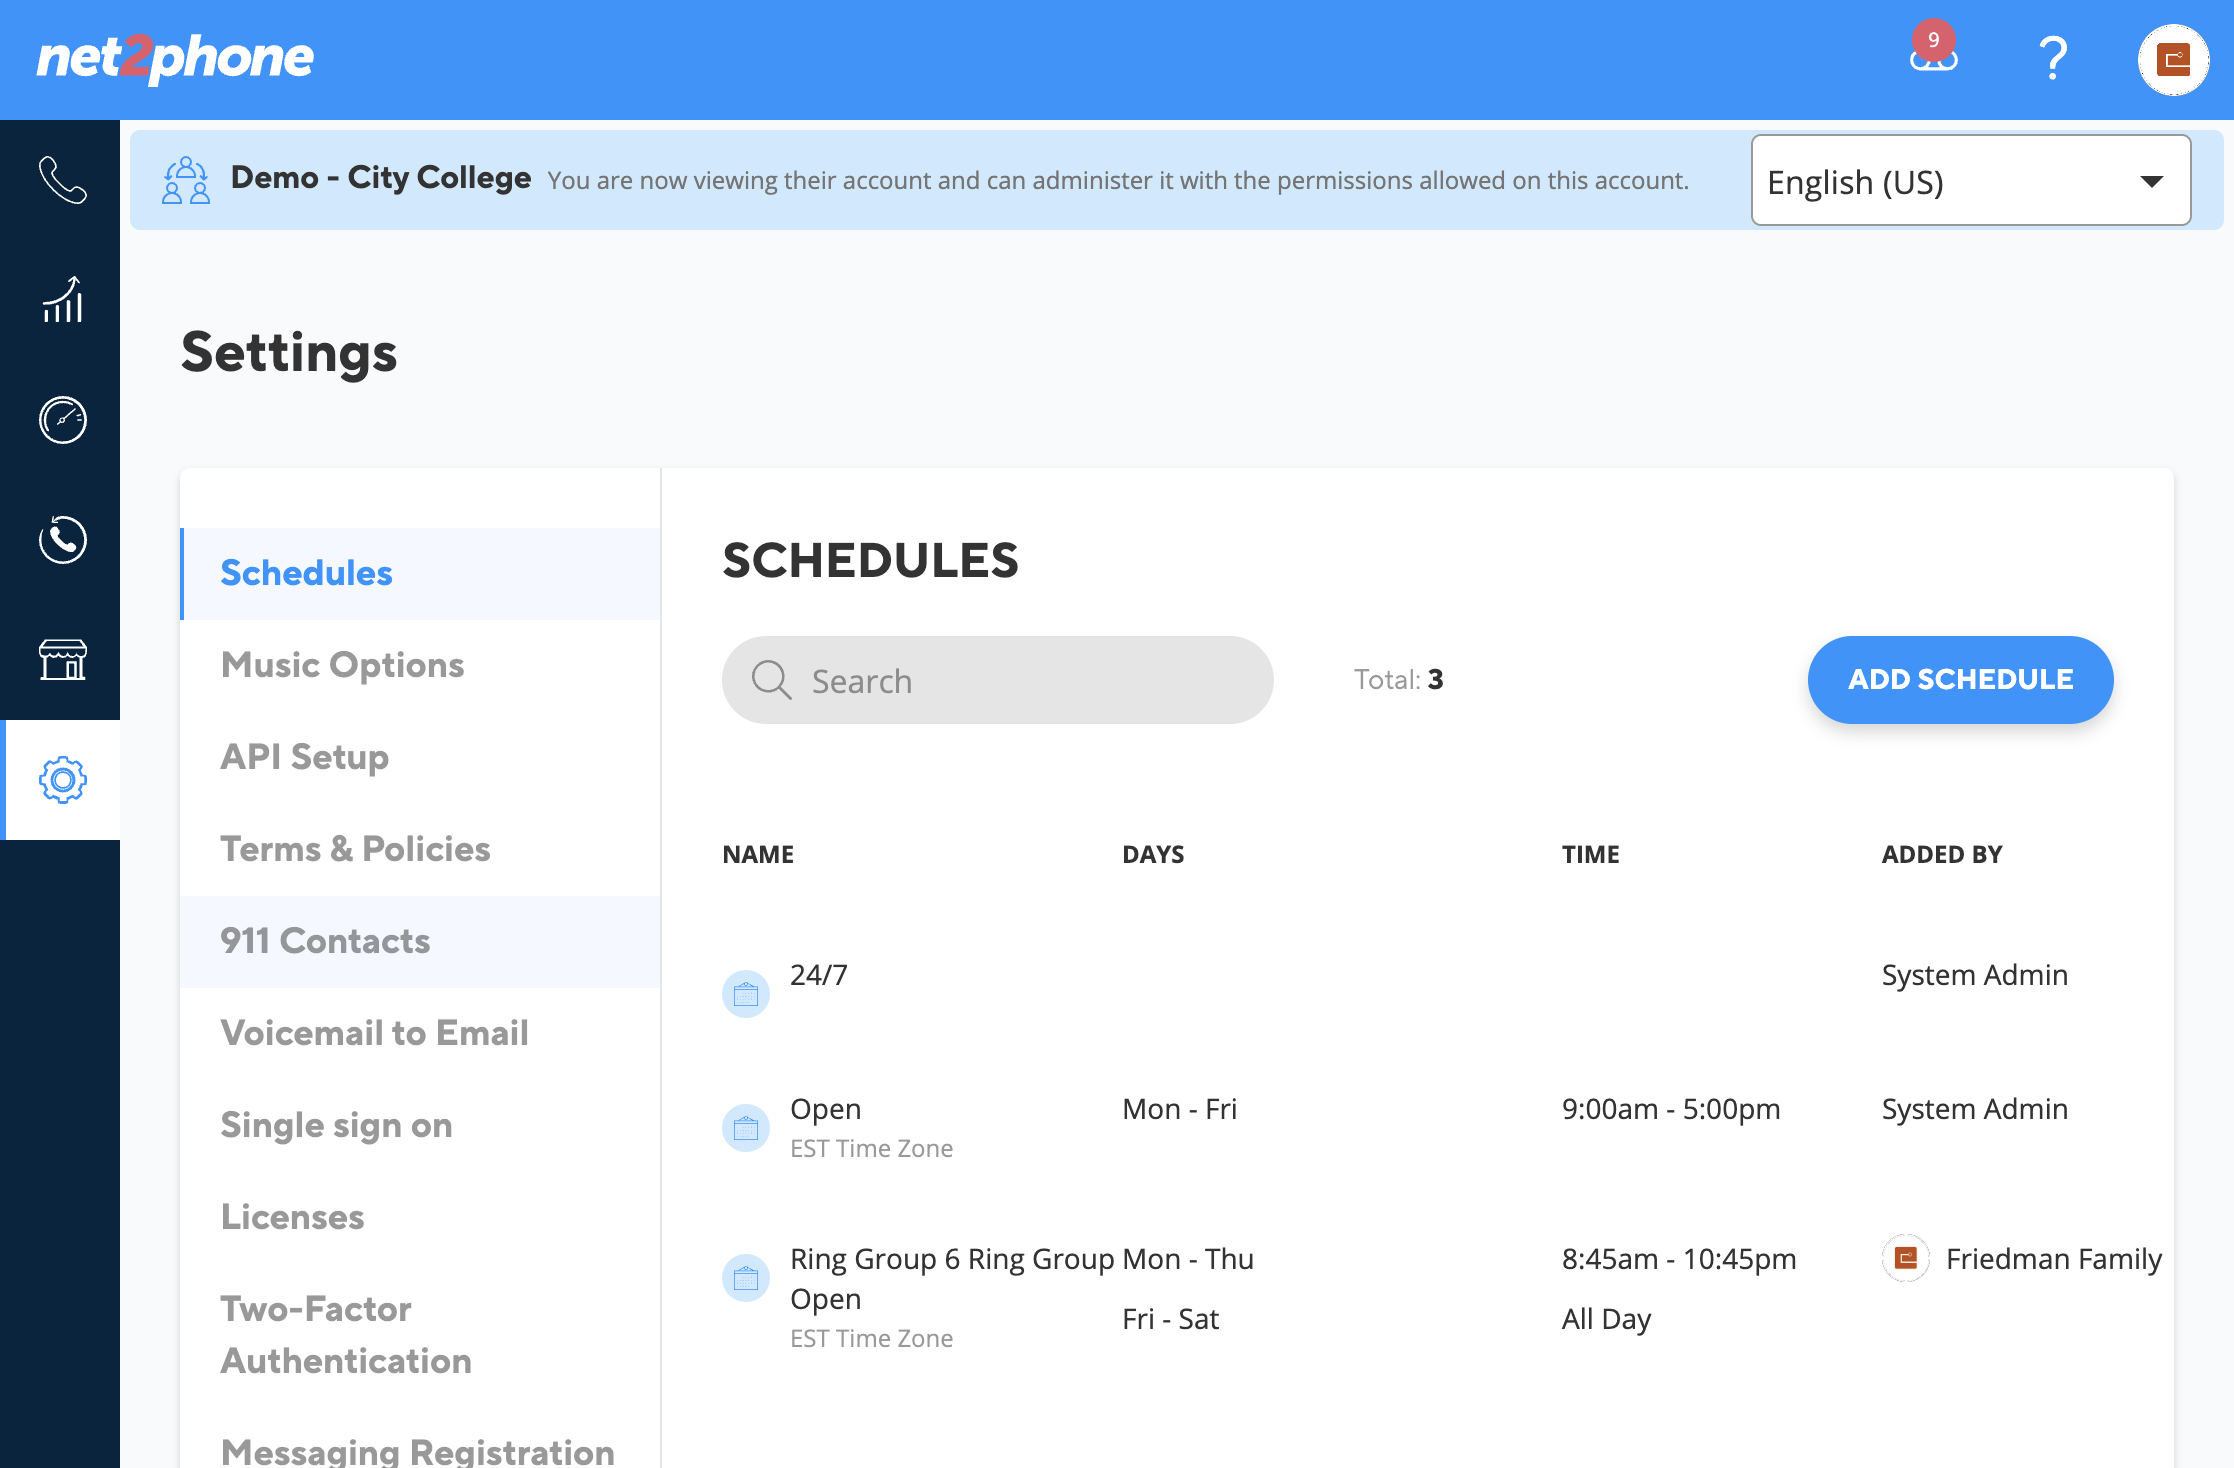This screenshot has width=2234, height=1468.
Task: Switch to Music Options settings tab
Action: pyautogui.click(x=342, y=665)
